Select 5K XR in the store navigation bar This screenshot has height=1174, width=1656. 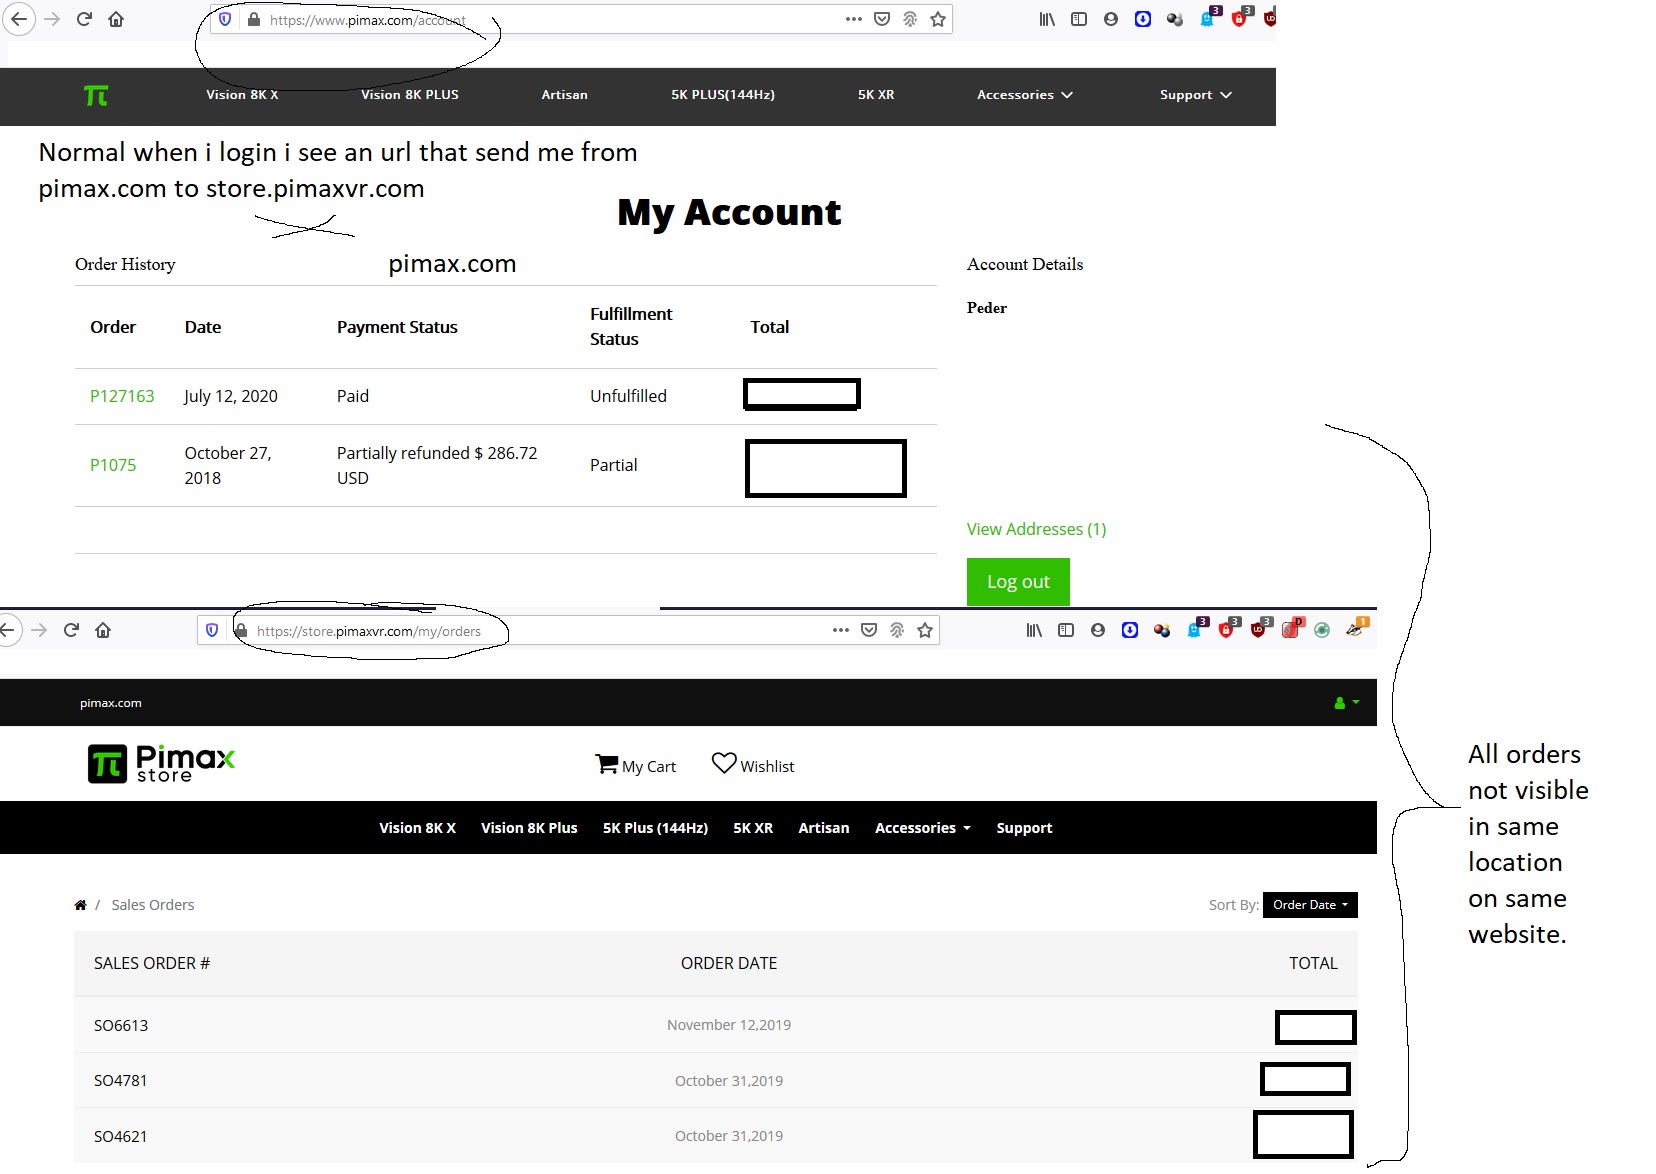pos(752,828)
